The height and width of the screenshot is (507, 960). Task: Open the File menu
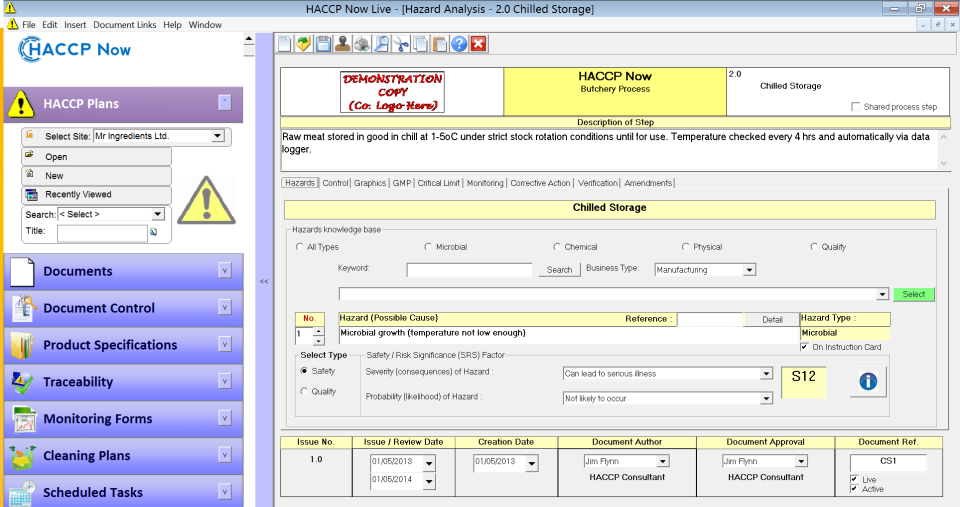(29, 24)
